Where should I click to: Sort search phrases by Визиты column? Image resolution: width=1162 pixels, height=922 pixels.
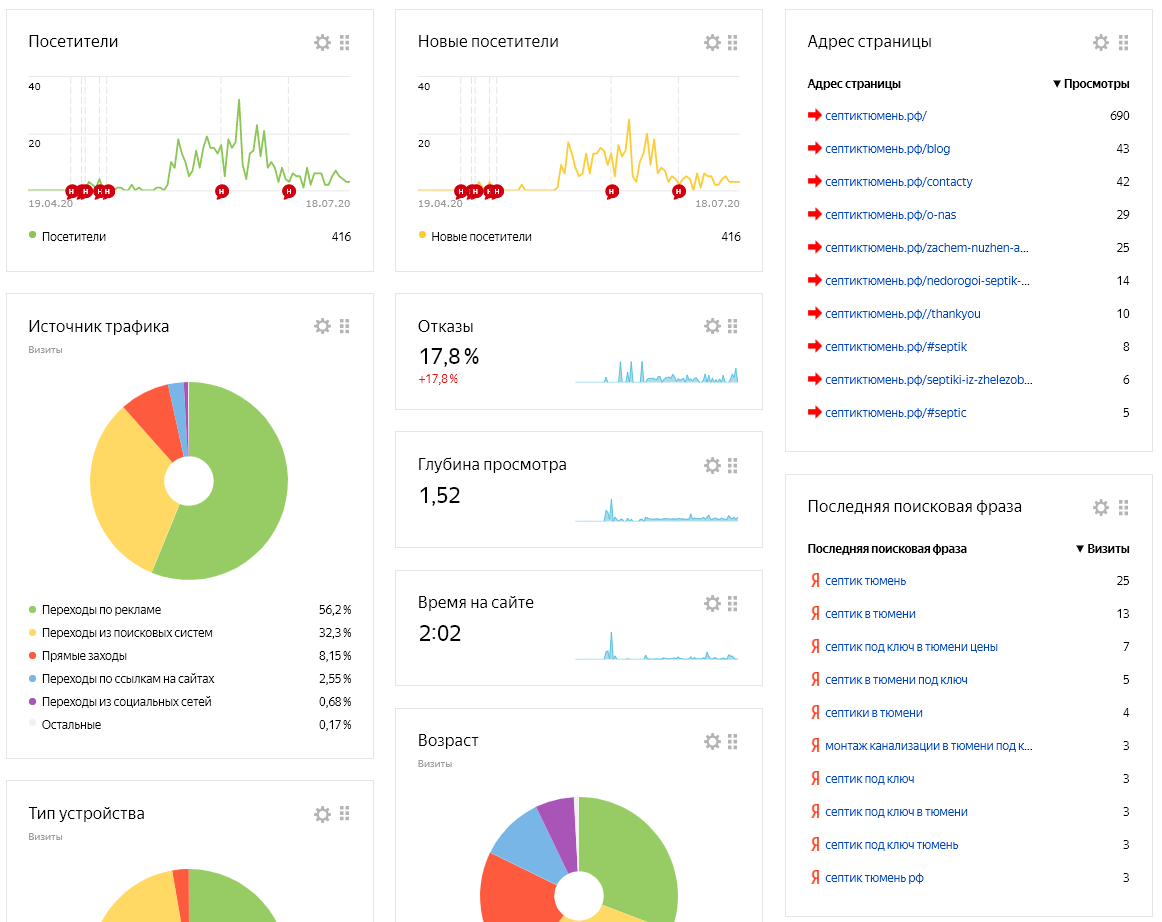coord(1103,548)
